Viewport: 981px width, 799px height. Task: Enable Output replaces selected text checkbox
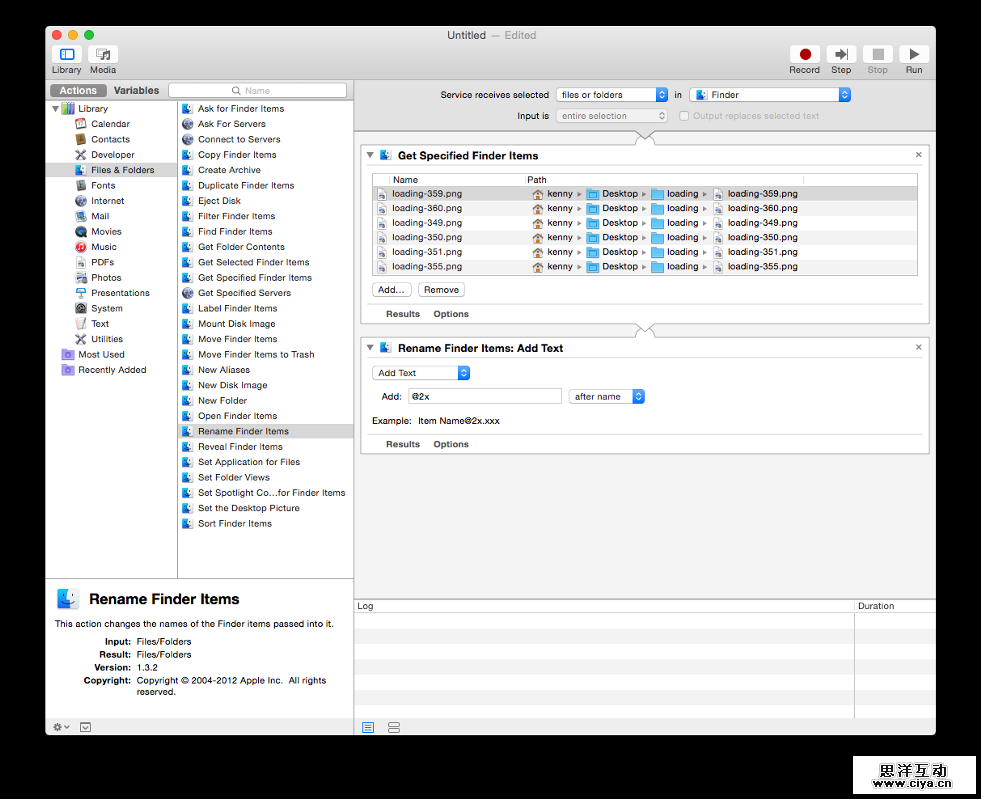pos(684,116)
